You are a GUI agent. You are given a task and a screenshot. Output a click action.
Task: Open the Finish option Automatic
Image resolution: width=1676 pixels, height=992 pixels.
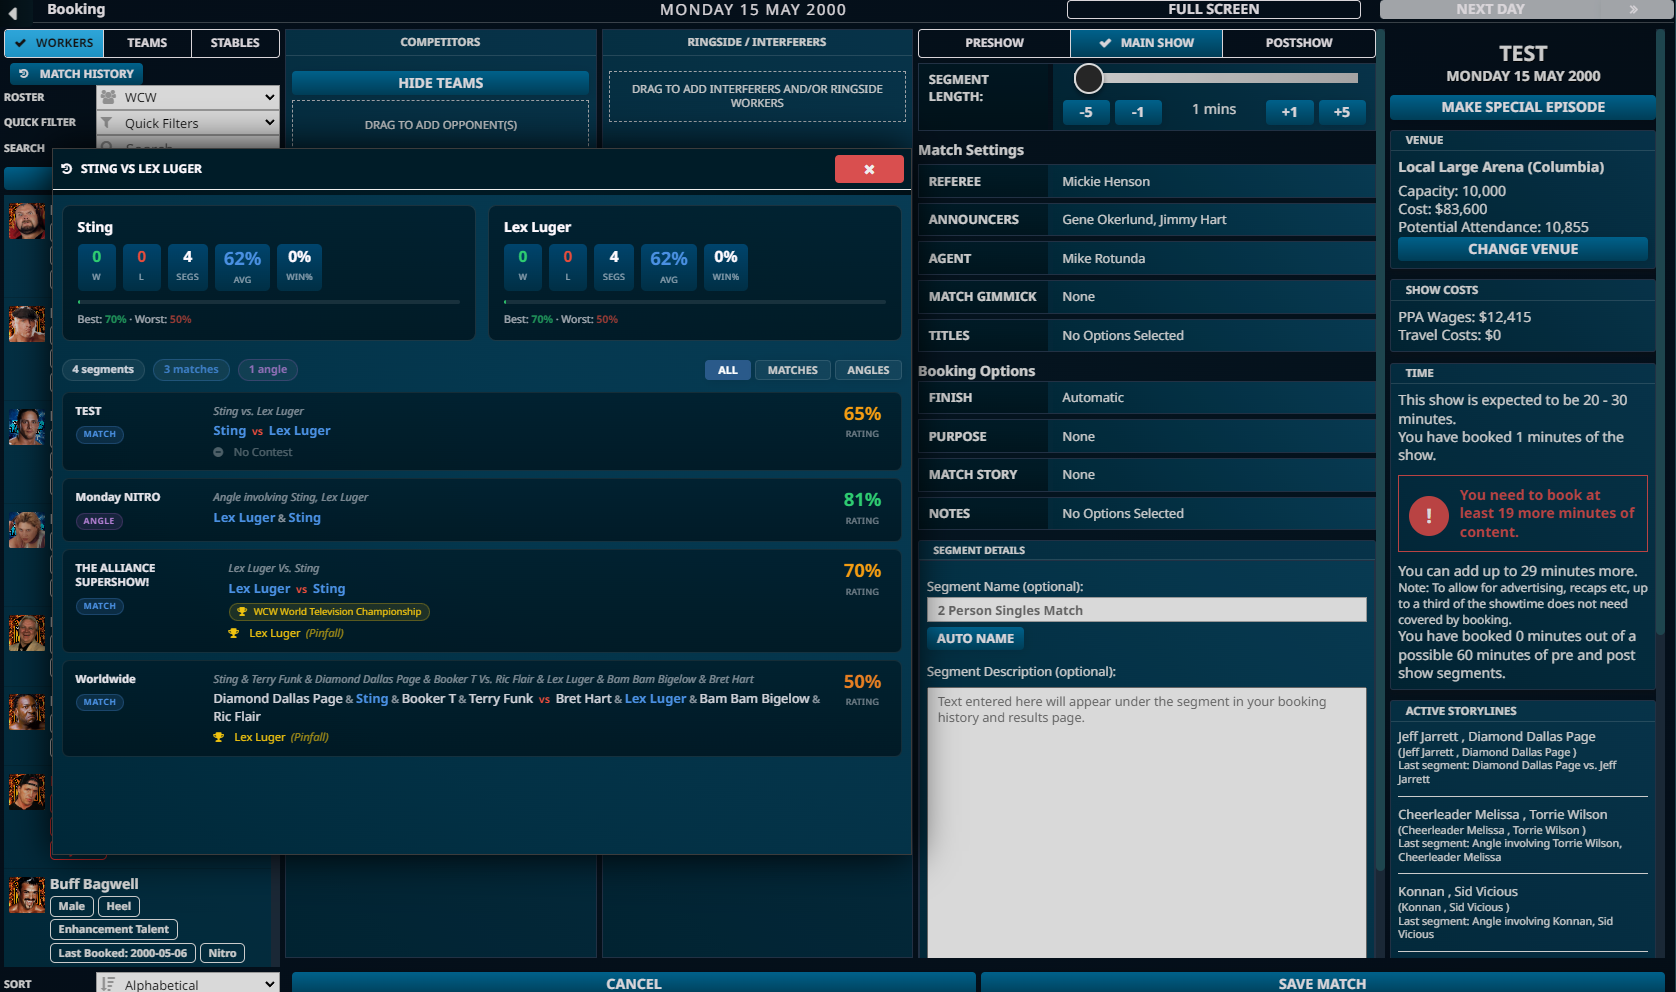[1212, 398]
